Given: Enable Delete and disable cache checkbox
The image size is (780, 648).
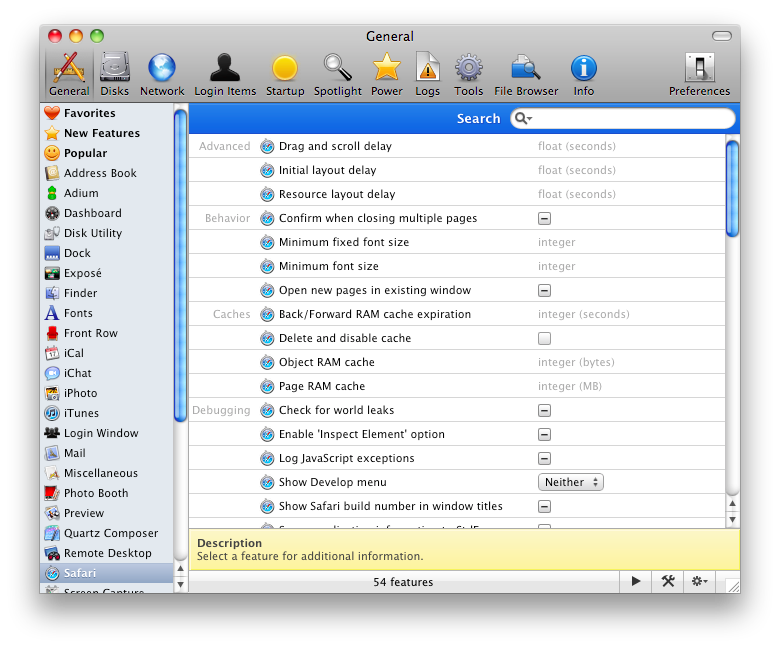Looking at the screenshot, I should pos(544,339).
